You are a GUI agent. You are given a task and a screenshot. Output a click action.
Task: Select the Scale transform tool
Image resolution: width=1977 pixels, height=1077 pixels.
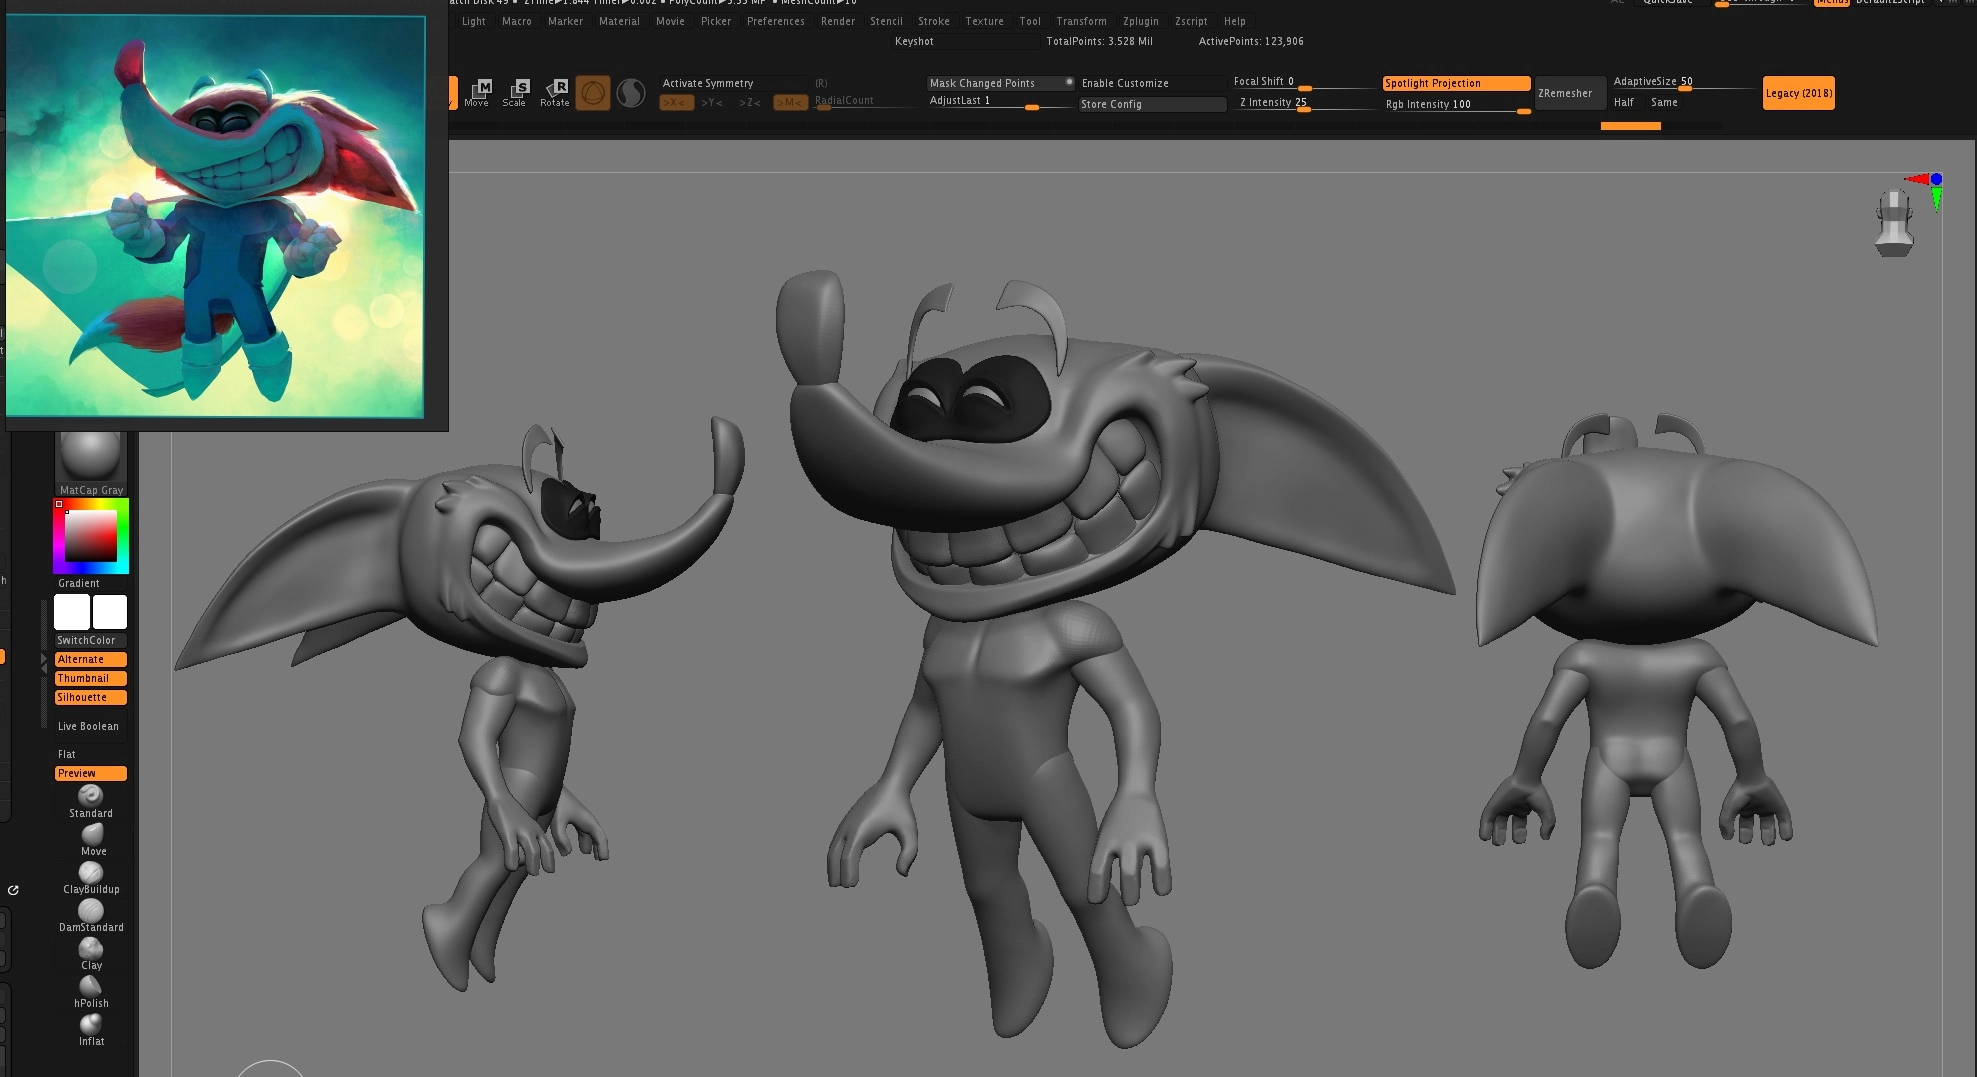pos(515,92)
